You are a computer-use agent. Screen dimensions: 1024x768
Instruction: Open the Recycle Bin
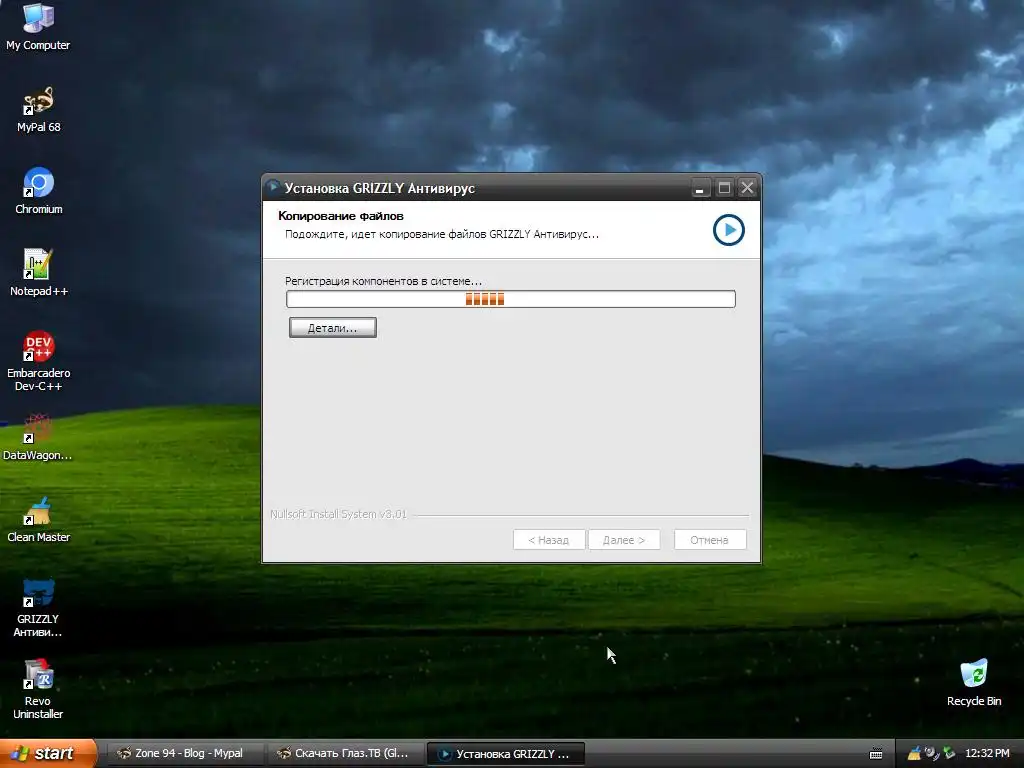(x=974, y=682)
